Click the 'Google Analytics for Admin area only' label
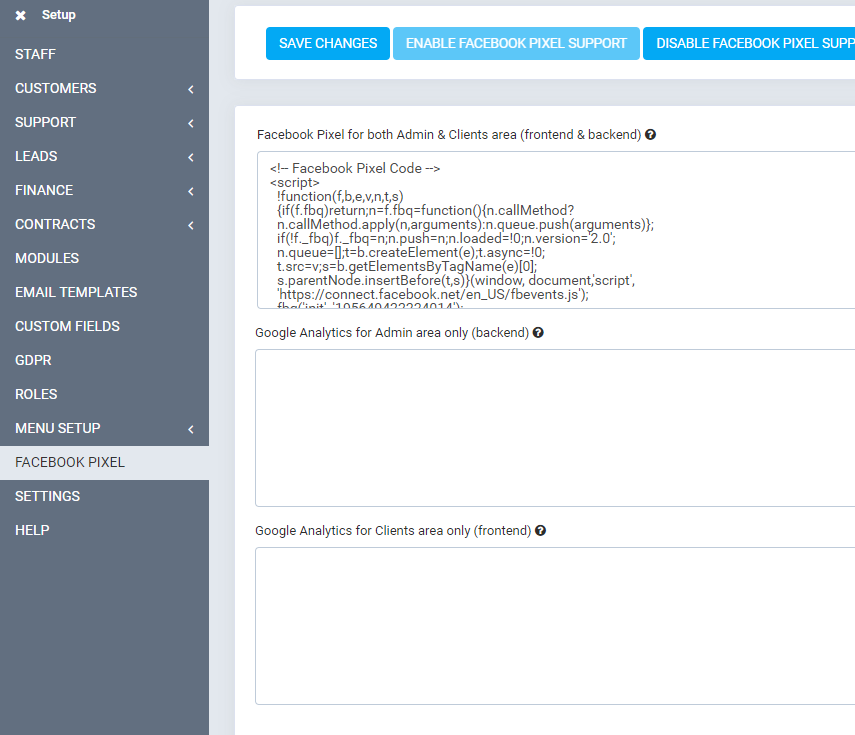The height and width of the screenshot is (735, 855). click(x=392, y=333)
